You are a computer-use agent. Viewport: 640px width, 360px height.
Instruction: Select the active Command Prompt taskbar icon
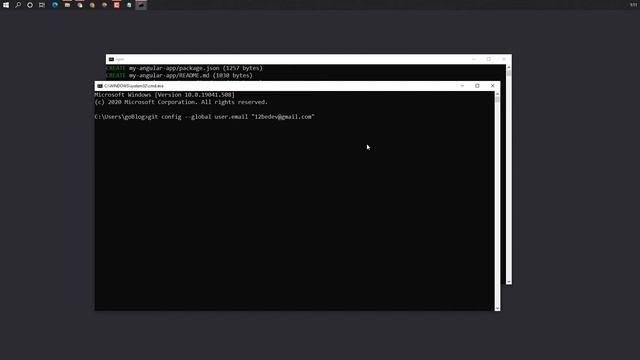141,5
